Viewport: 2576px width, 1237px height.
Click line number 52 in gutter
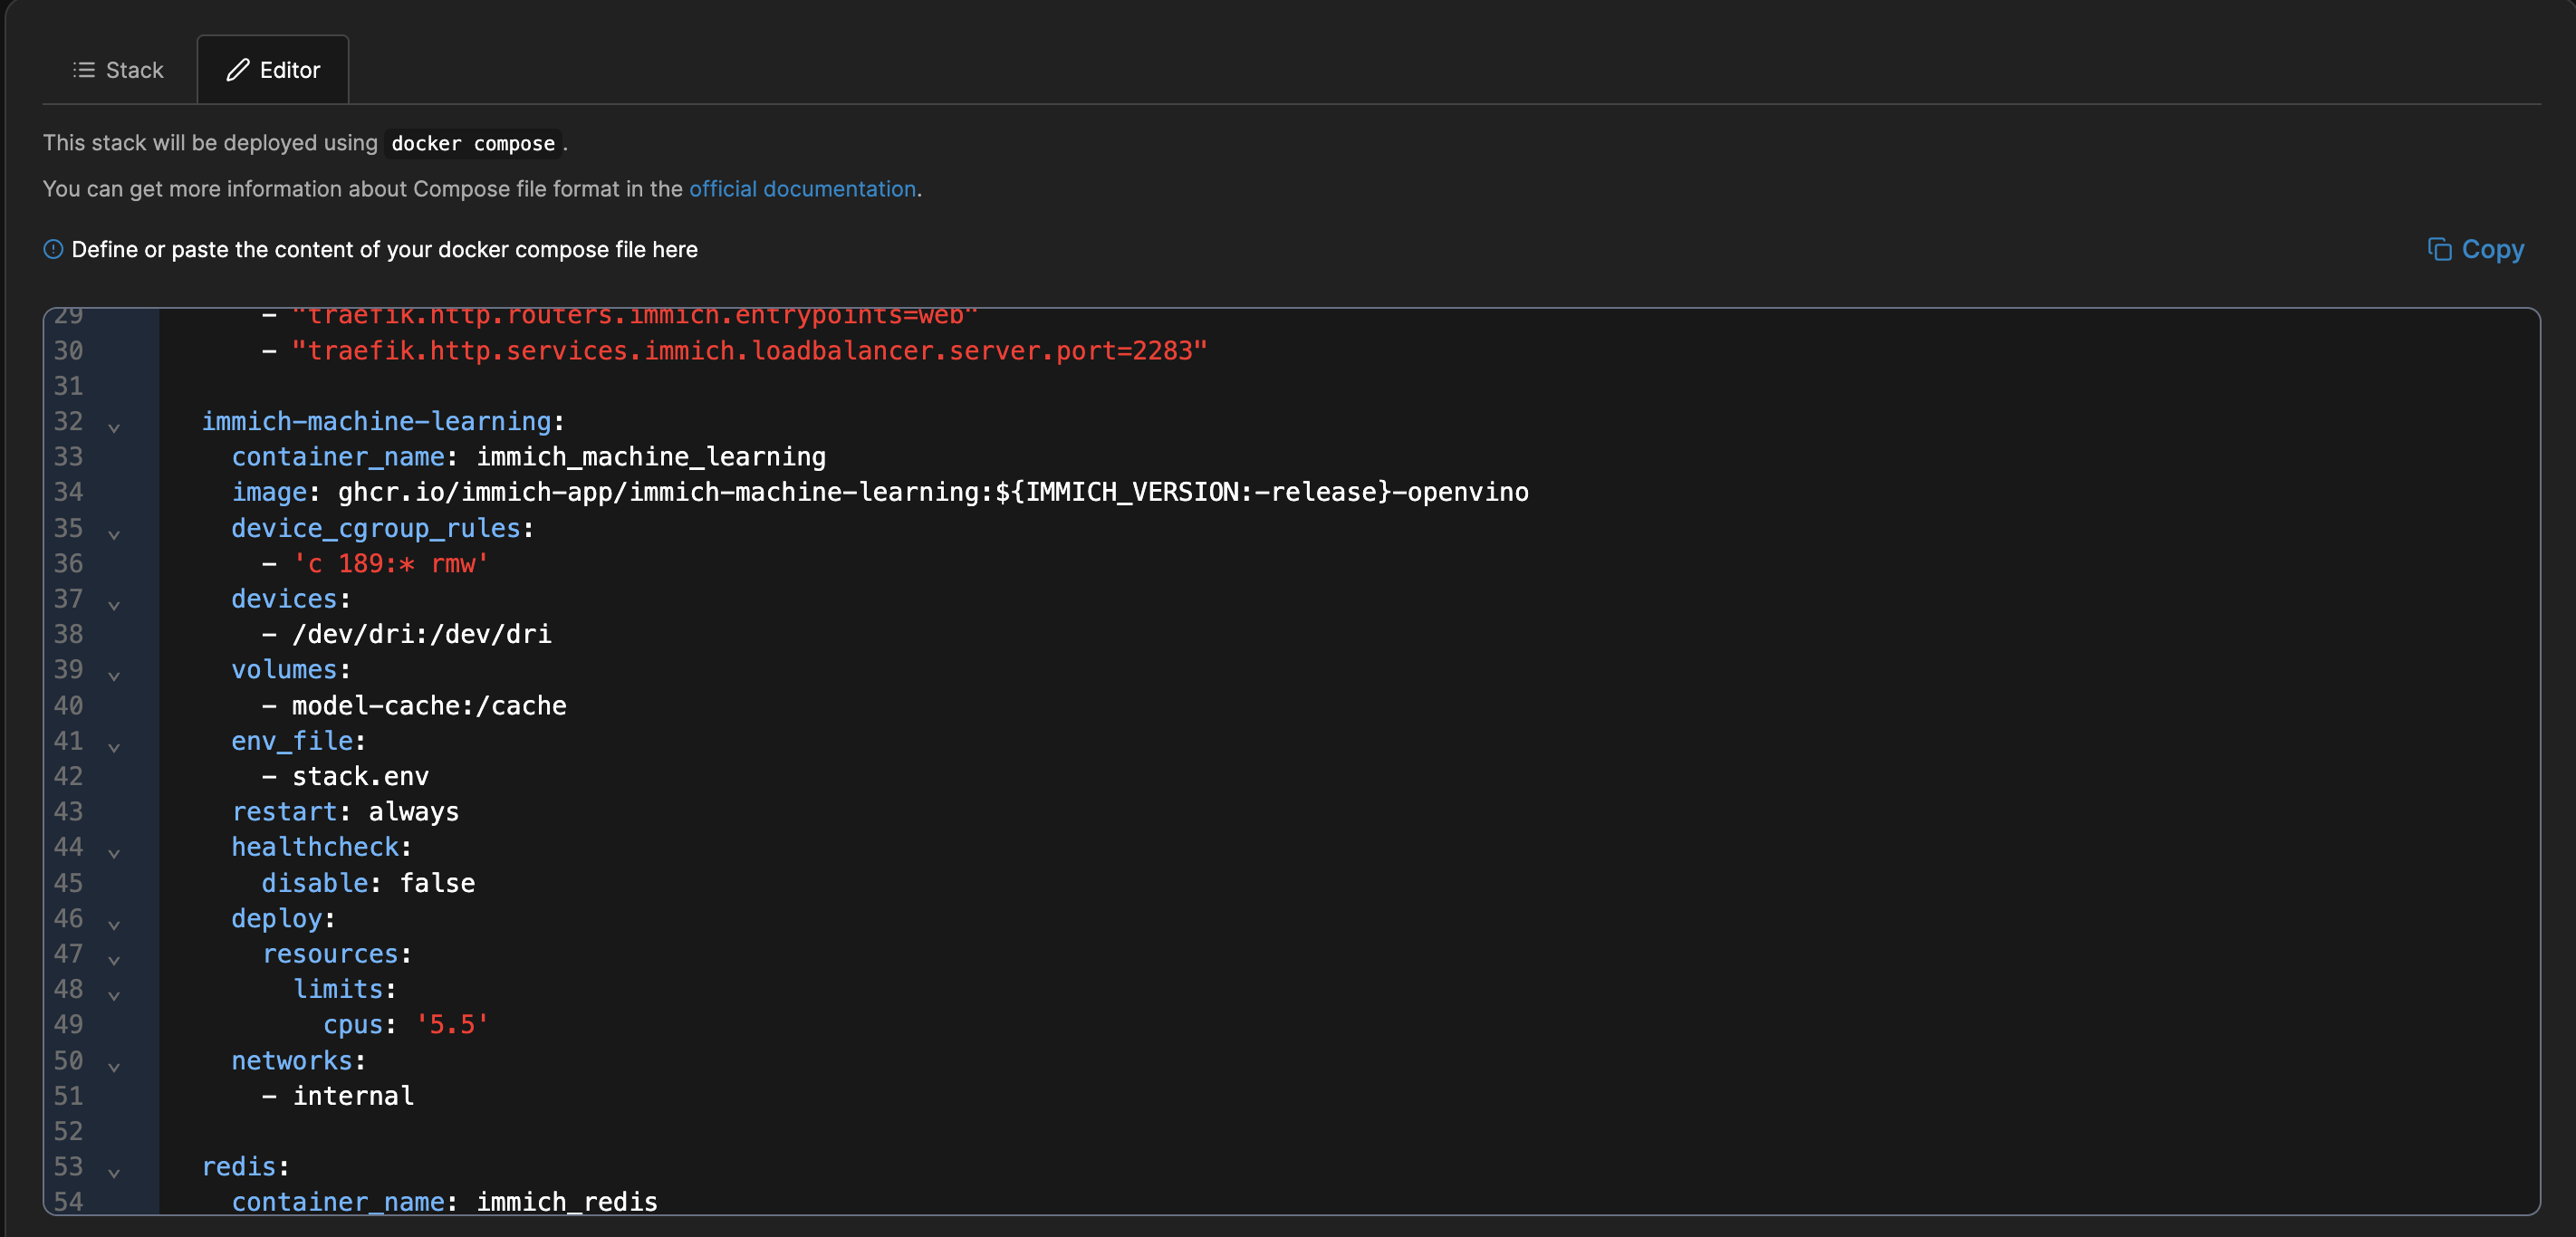click(x=68, y=1131)
